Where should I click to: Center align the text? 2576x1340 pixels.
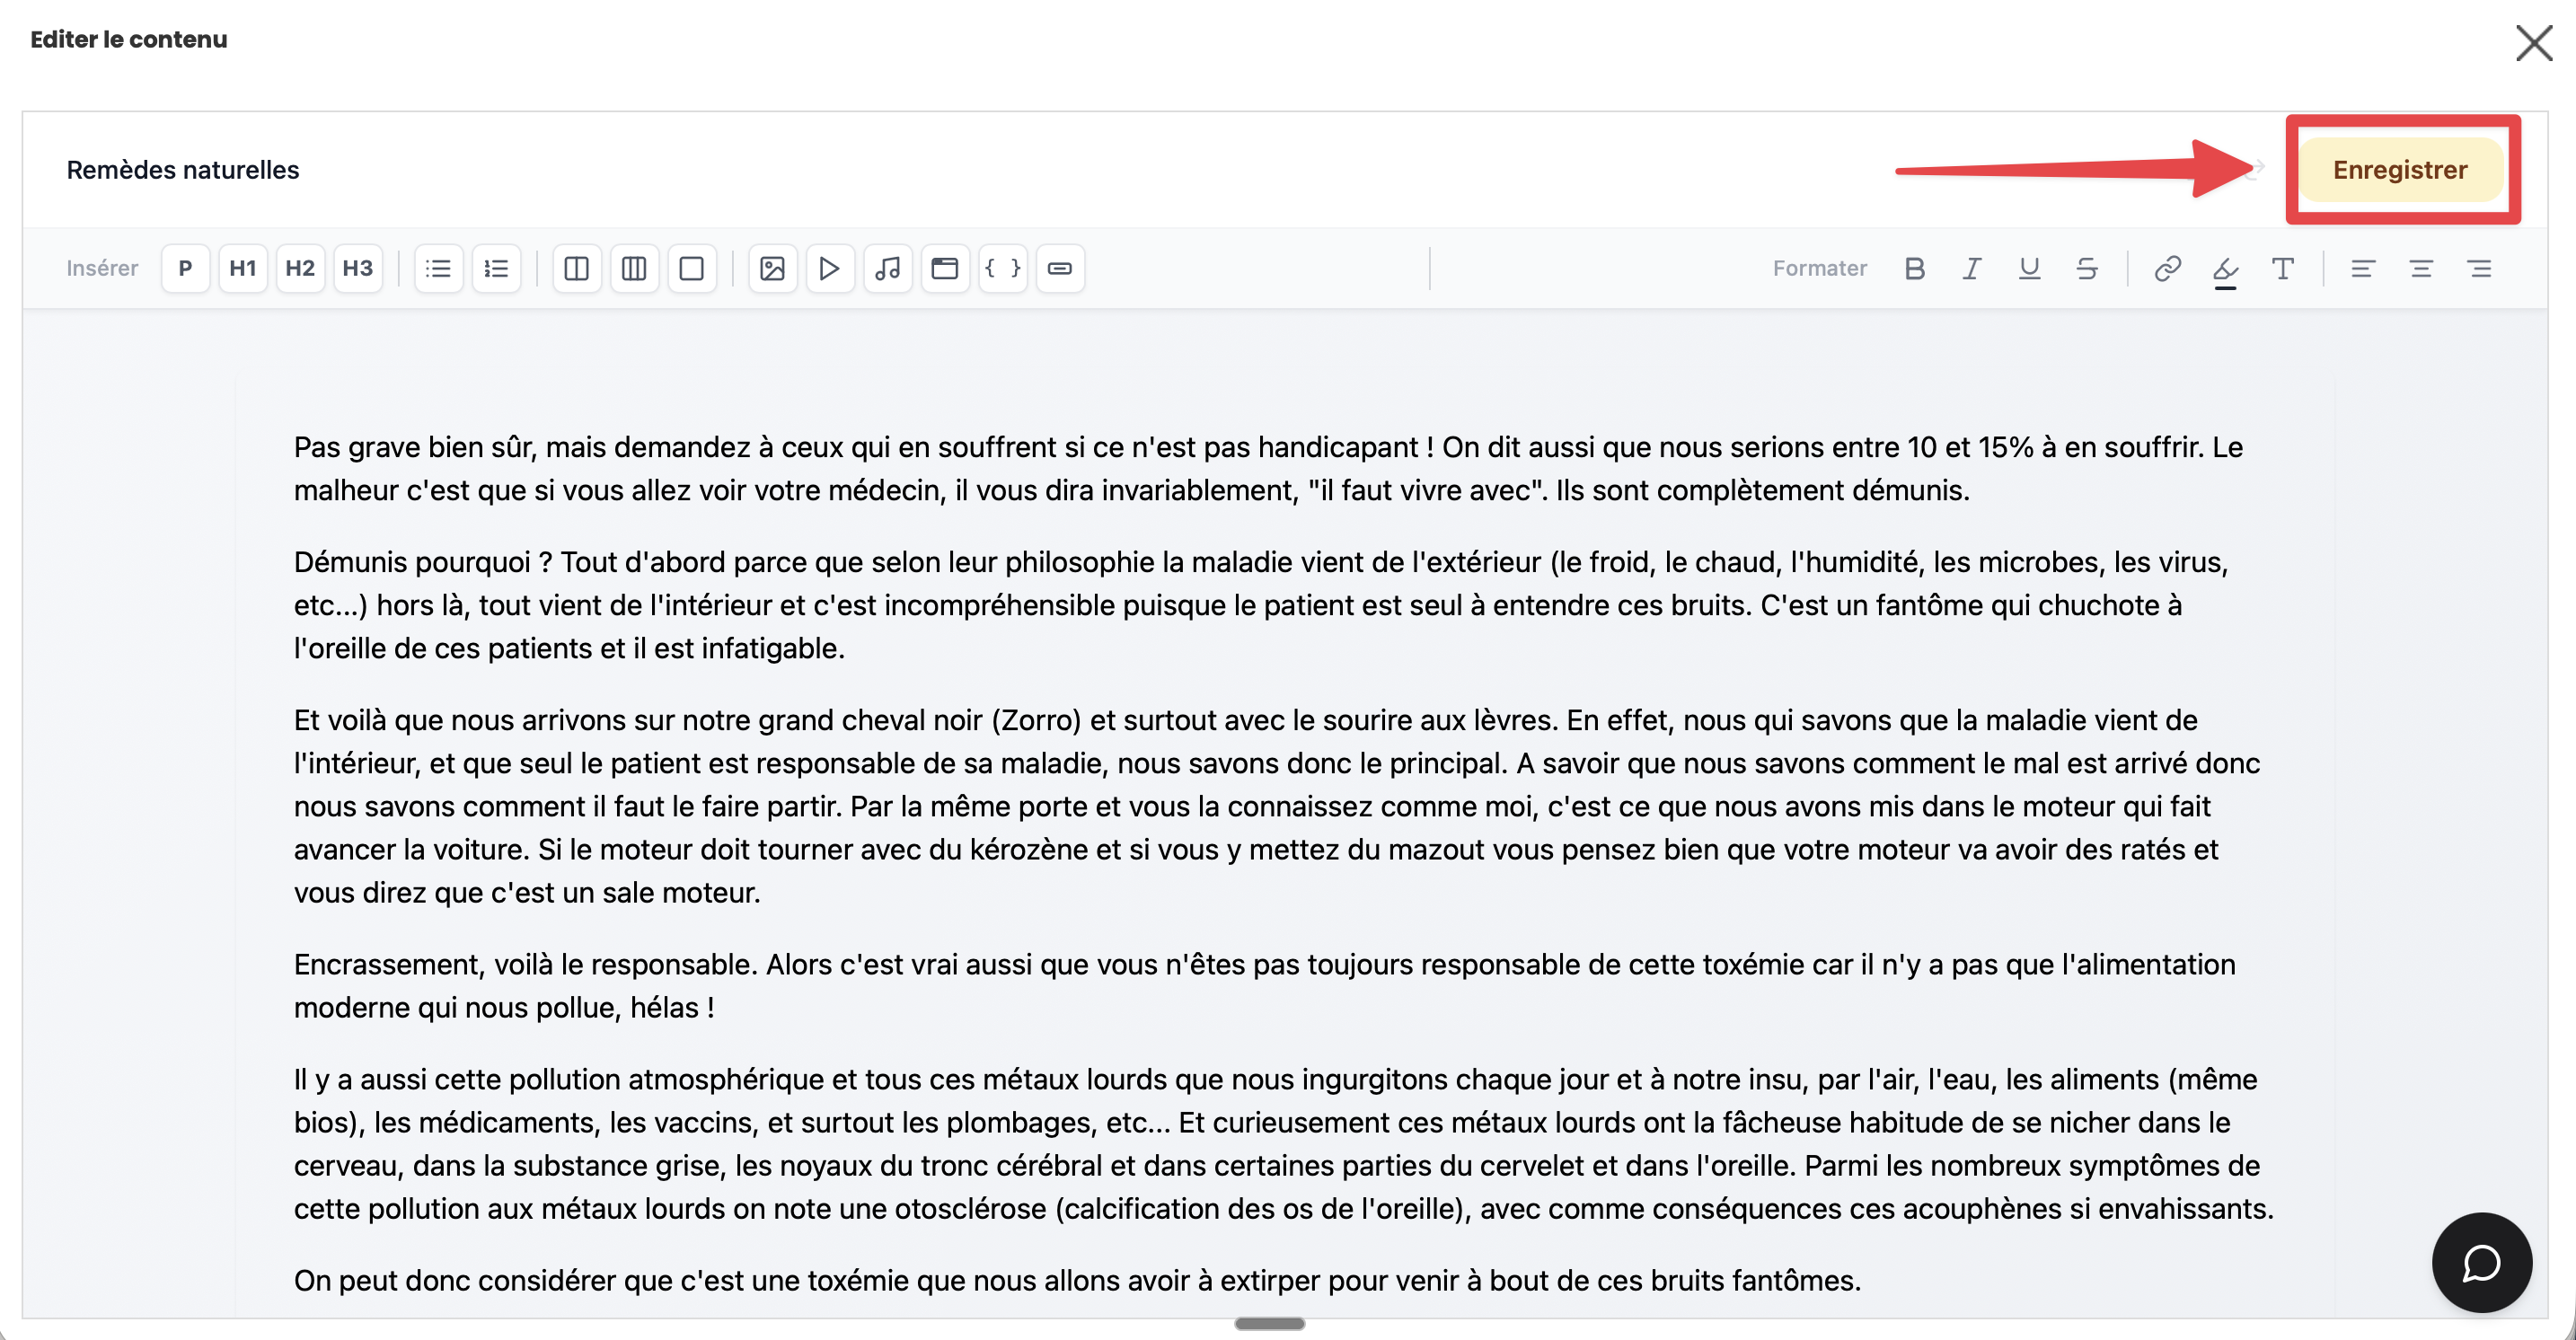(x=2421, y=268)
